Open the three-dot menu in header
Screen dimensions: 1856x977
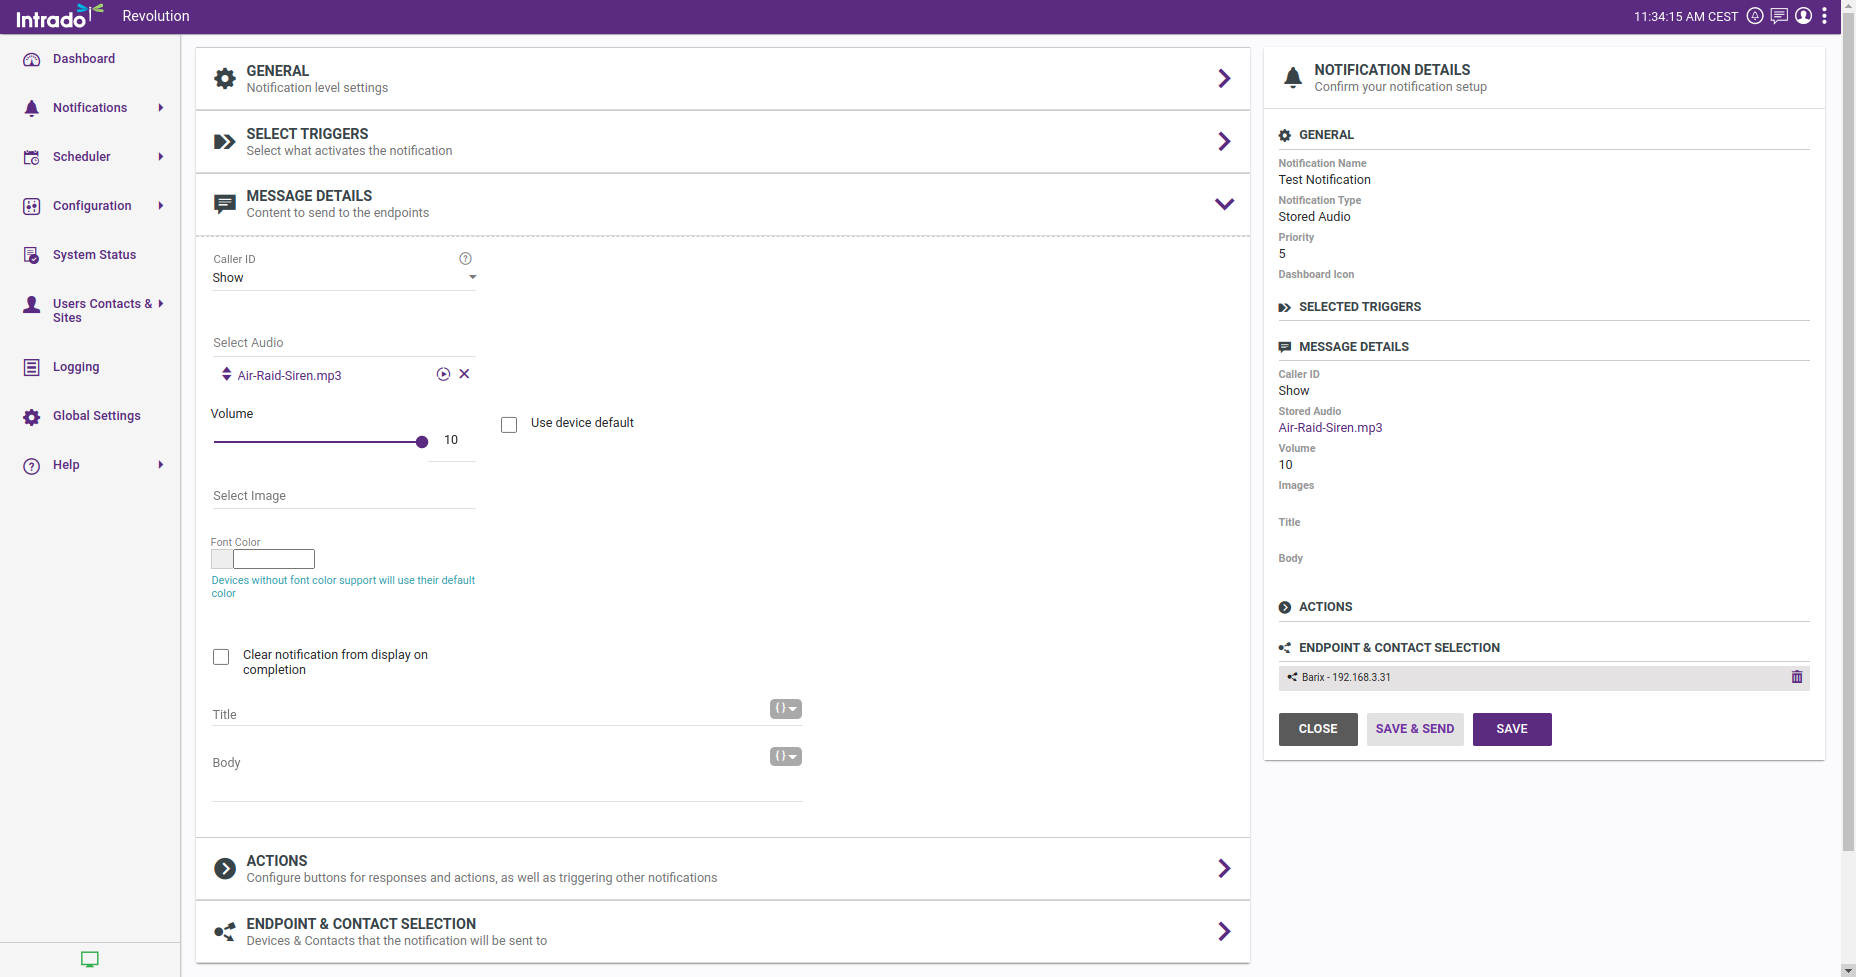(x=1825, y=16)
